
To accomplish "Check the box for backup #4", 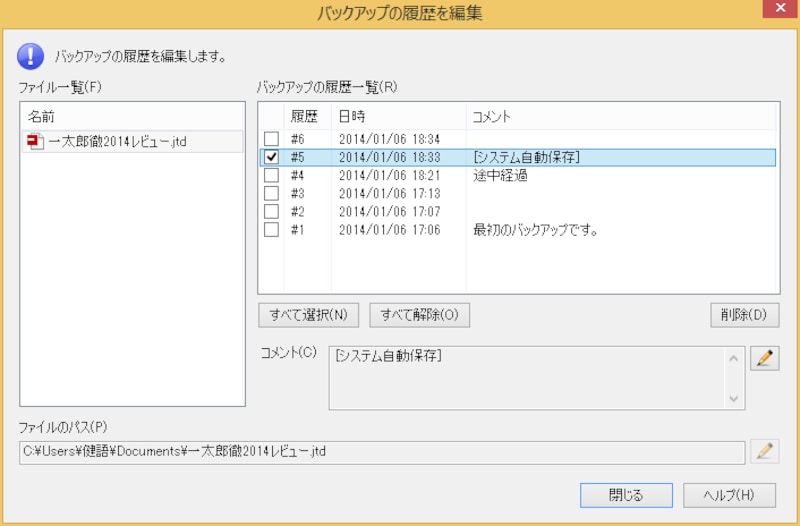I will pos(271,175).
